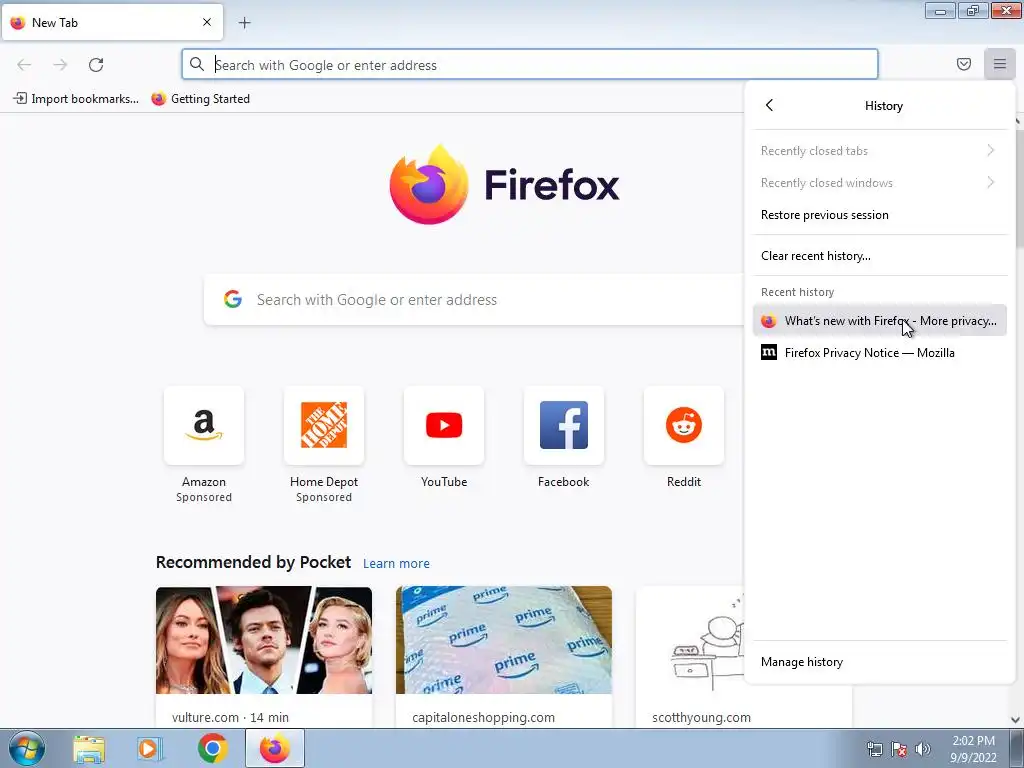Open Getting Started bookmark
Screen dimensions: 1024x768
pyautogui.click(x=200, y=99)
